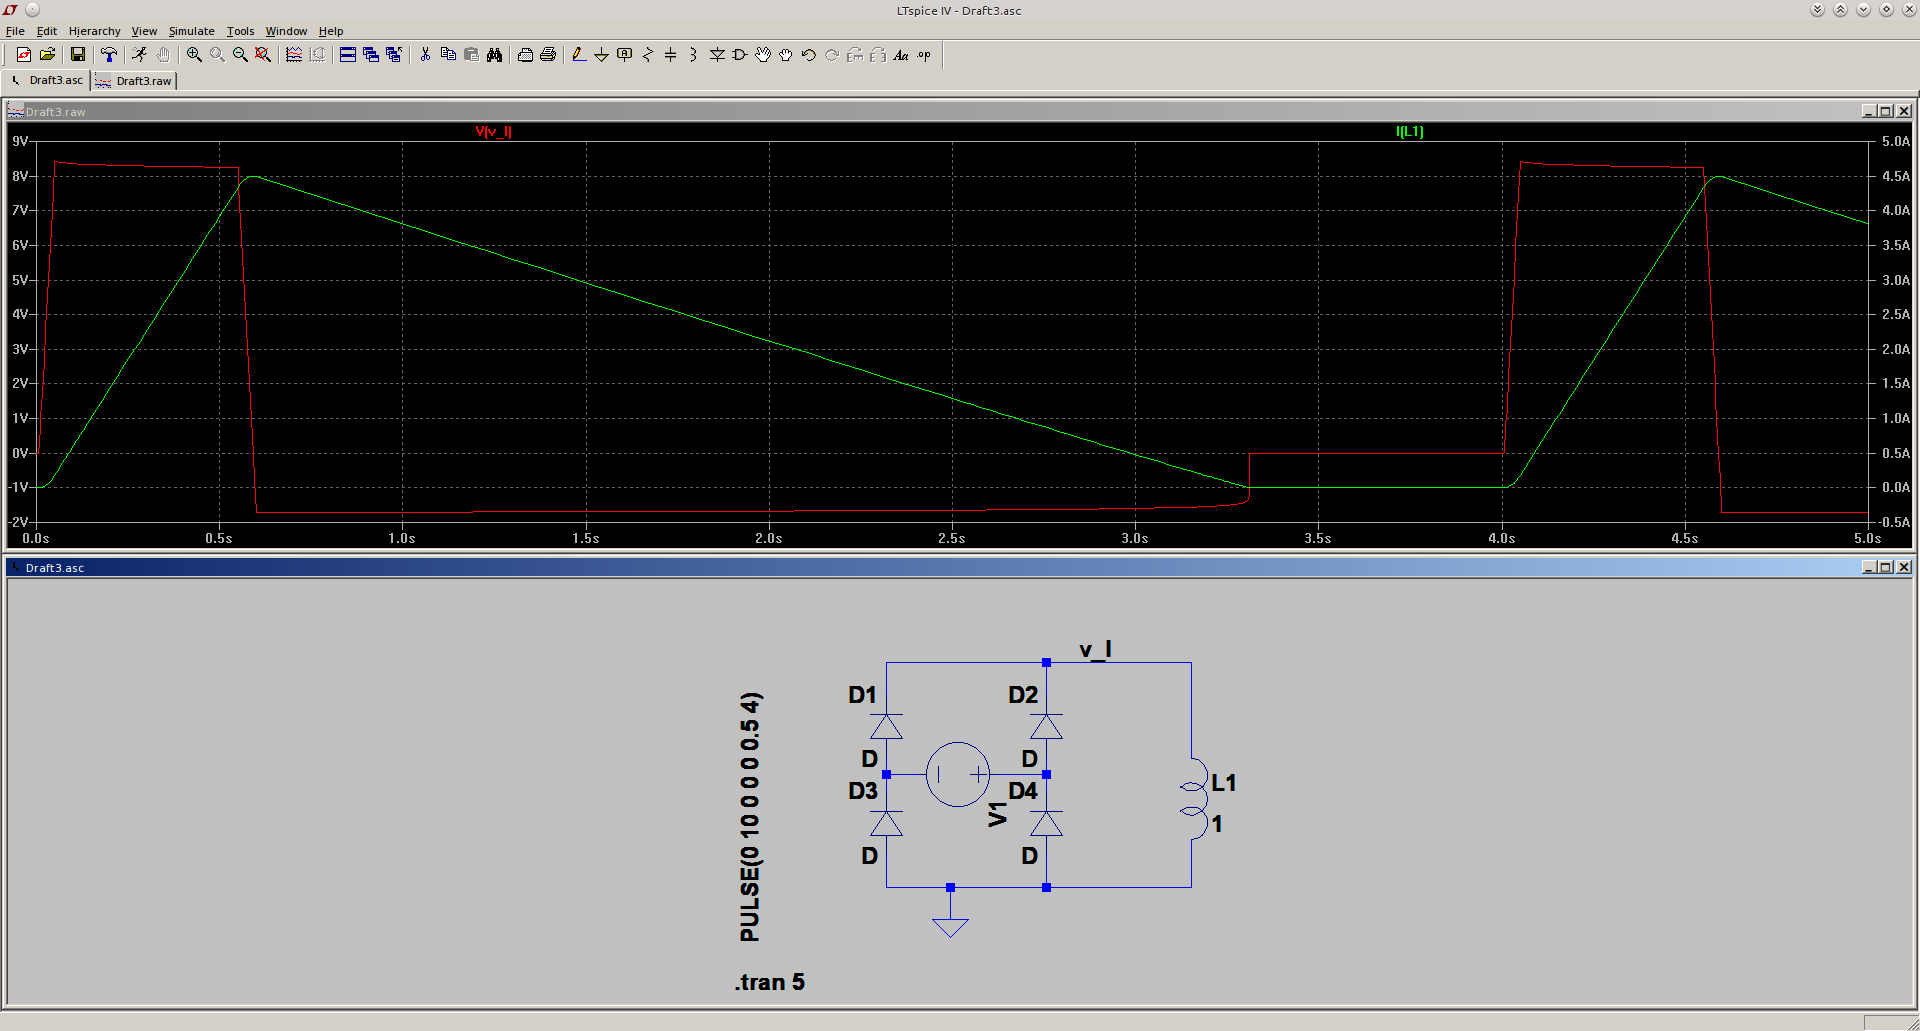Autorange the plot with waveform icon
Image resolution: width=1920 pixels, height=1031 pixels.
[x=294, y=55]
